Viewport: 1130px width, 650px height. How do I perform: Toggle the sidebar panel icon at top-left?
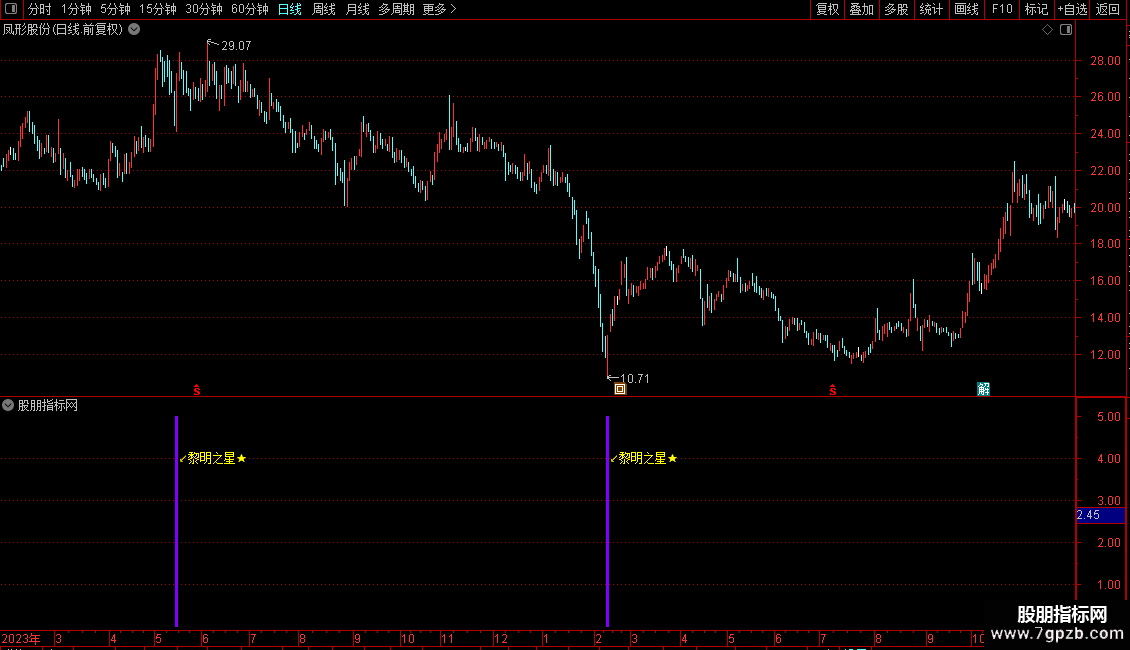coord(11,9)
